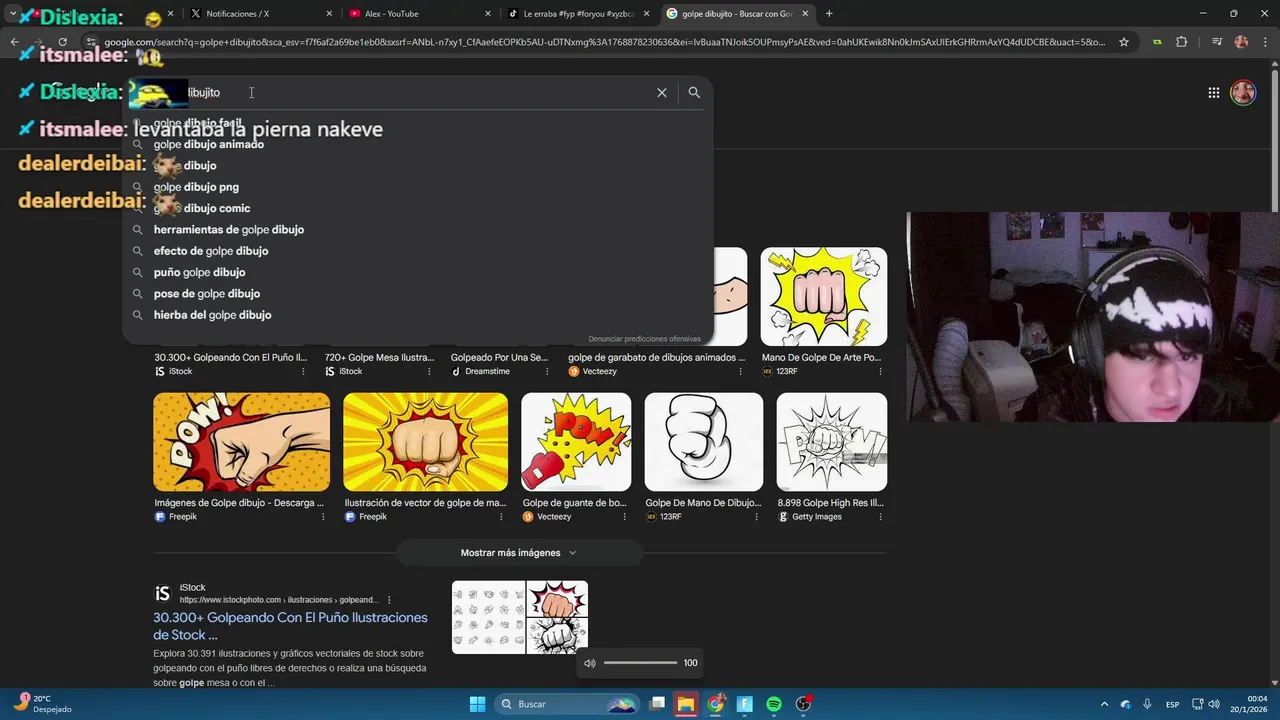Open the 30.300+ Golpeando Con El Puño link
1280x720 pixels.
[290, 626]
